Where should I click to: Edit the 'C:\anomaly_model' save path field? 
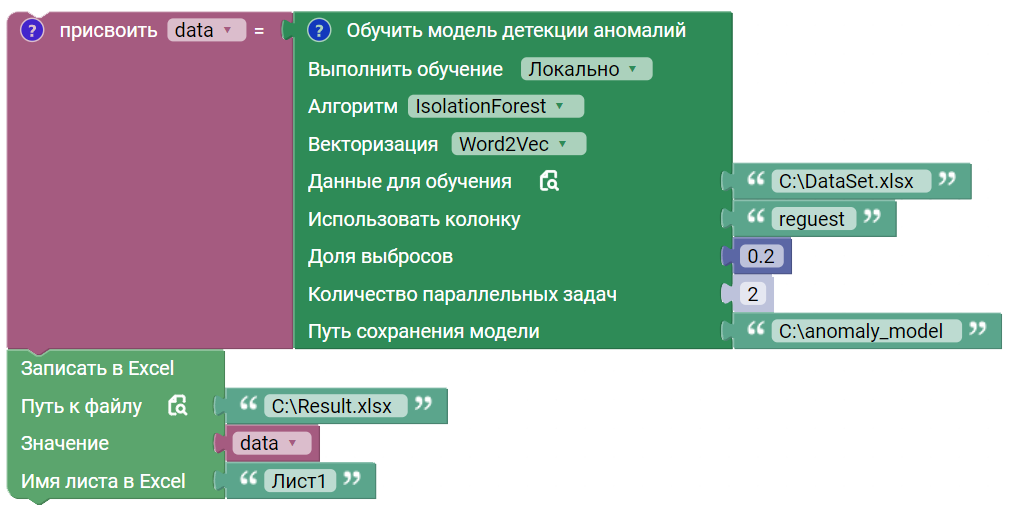[866, 331]
